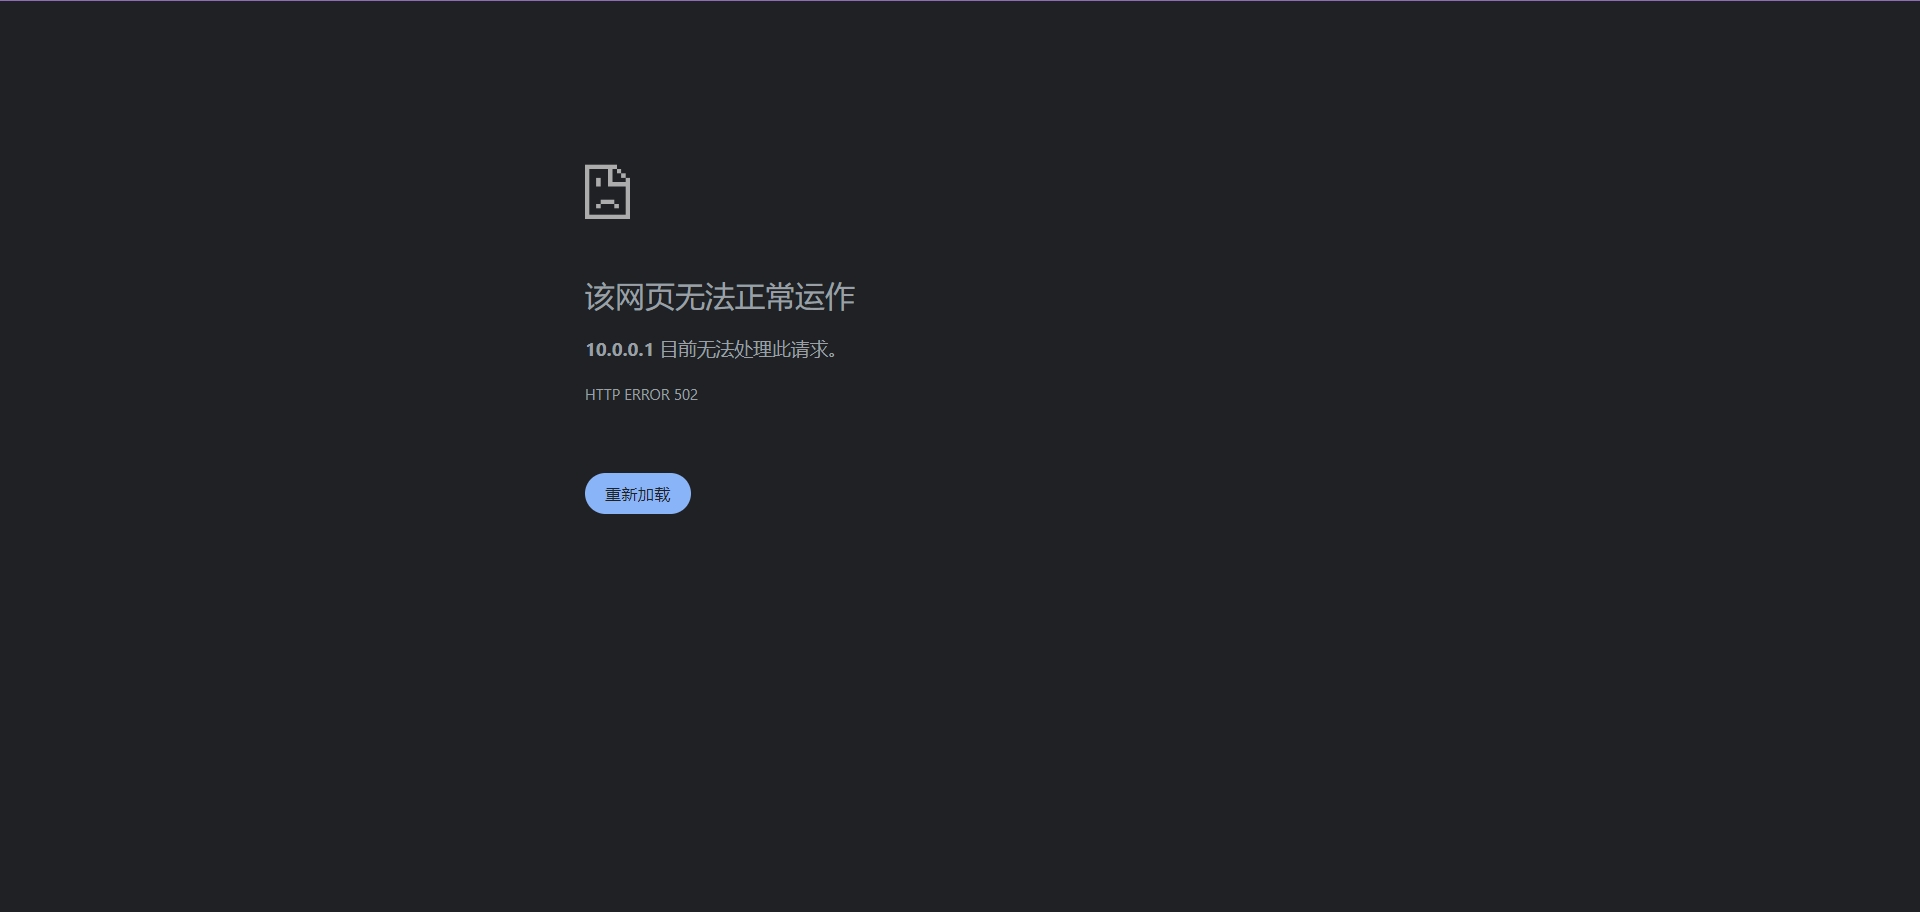Click the 加载 characters on reload button
1920x912 pixels.
pos(654,494)
